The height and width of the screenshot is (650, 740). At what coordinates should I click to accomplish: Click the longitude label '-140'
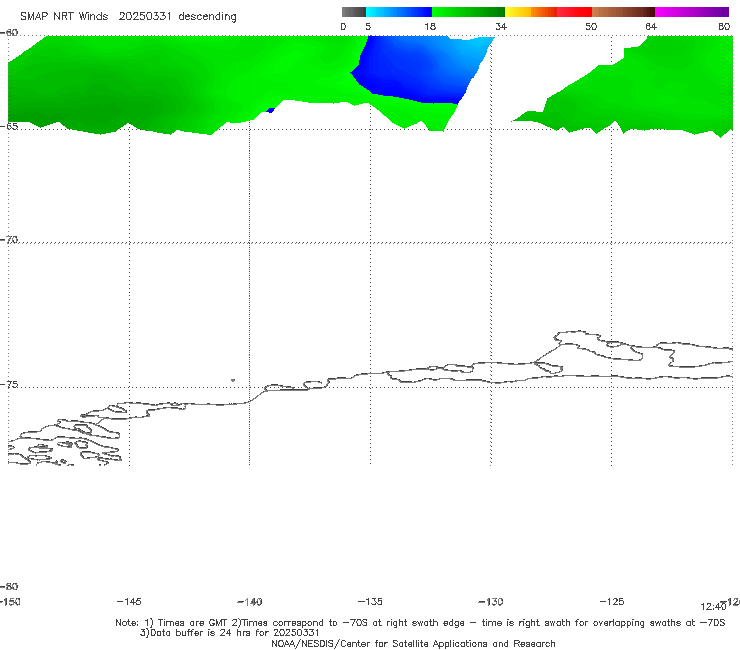coord(250,601)
